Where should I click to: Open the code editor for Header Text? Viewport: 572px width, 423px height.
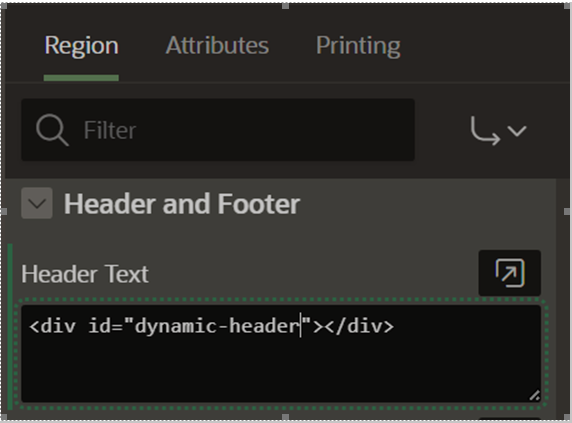click(x=510, y=273)
